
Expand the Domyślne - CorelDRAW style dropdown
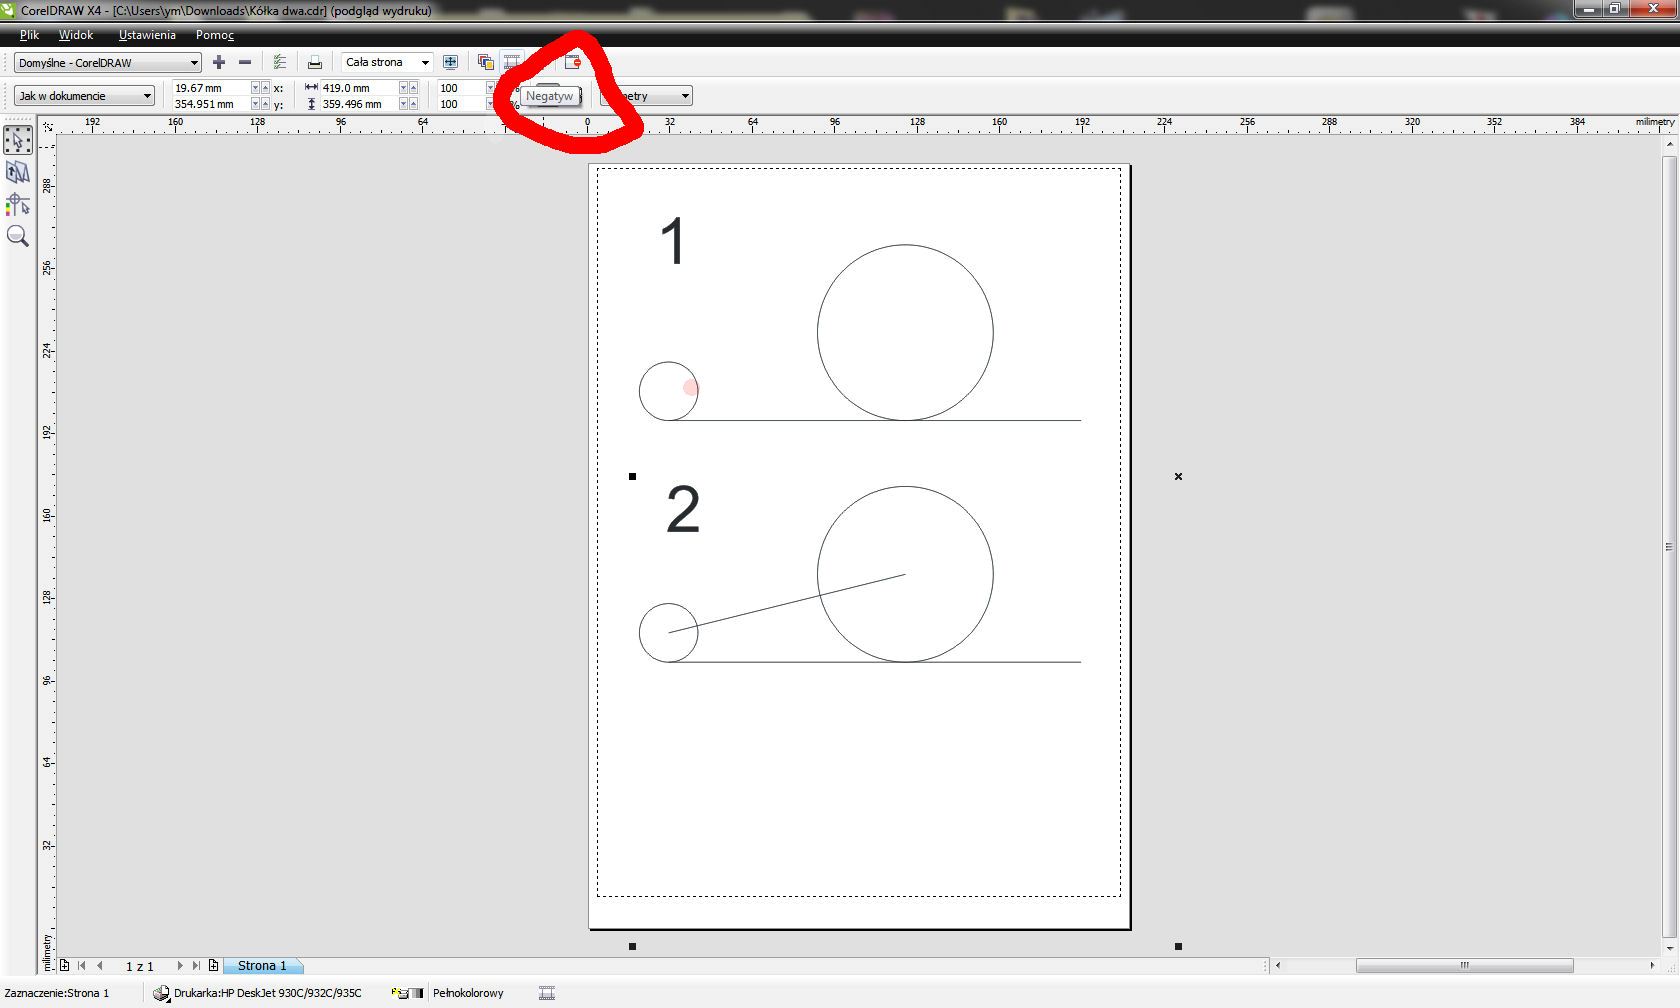coord(194,63)
